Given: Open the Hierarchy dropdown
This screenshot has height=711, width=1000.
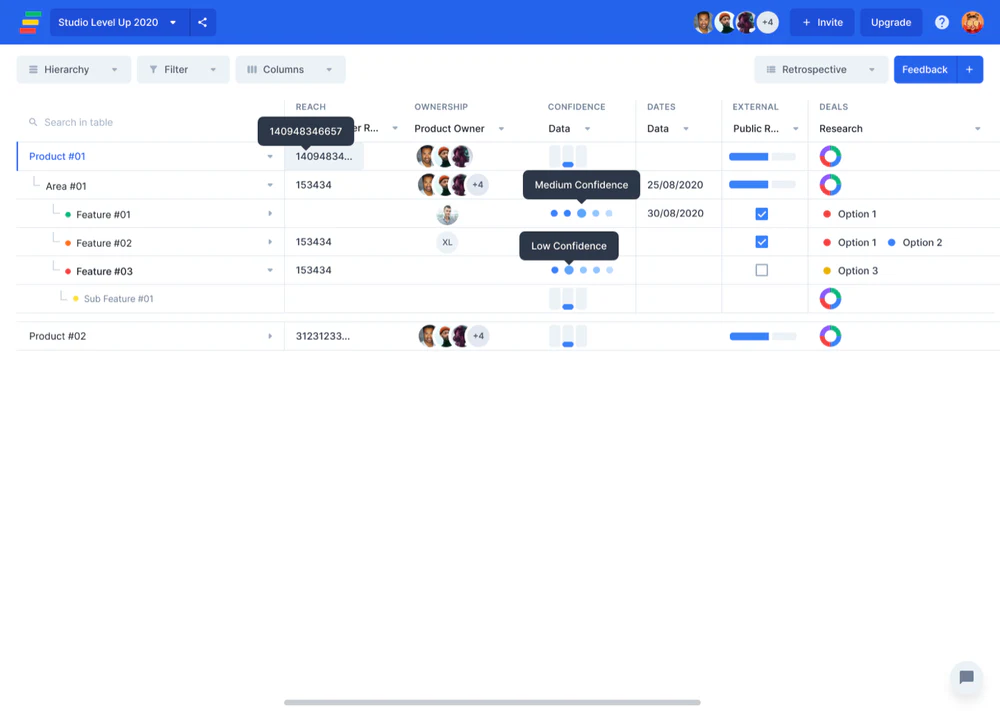Looking at the screenshot, I should point(73,70).
